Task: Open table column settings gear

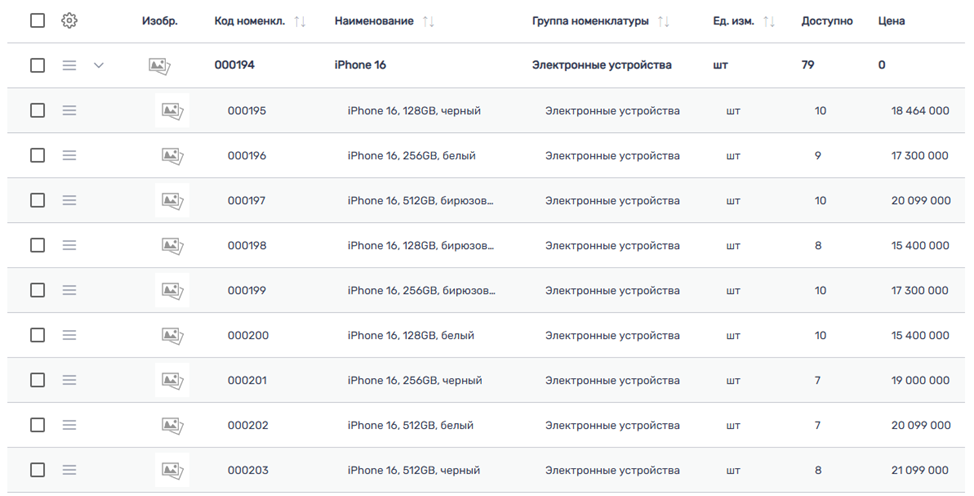Action: pyautogui.click(x=69, y=21)
